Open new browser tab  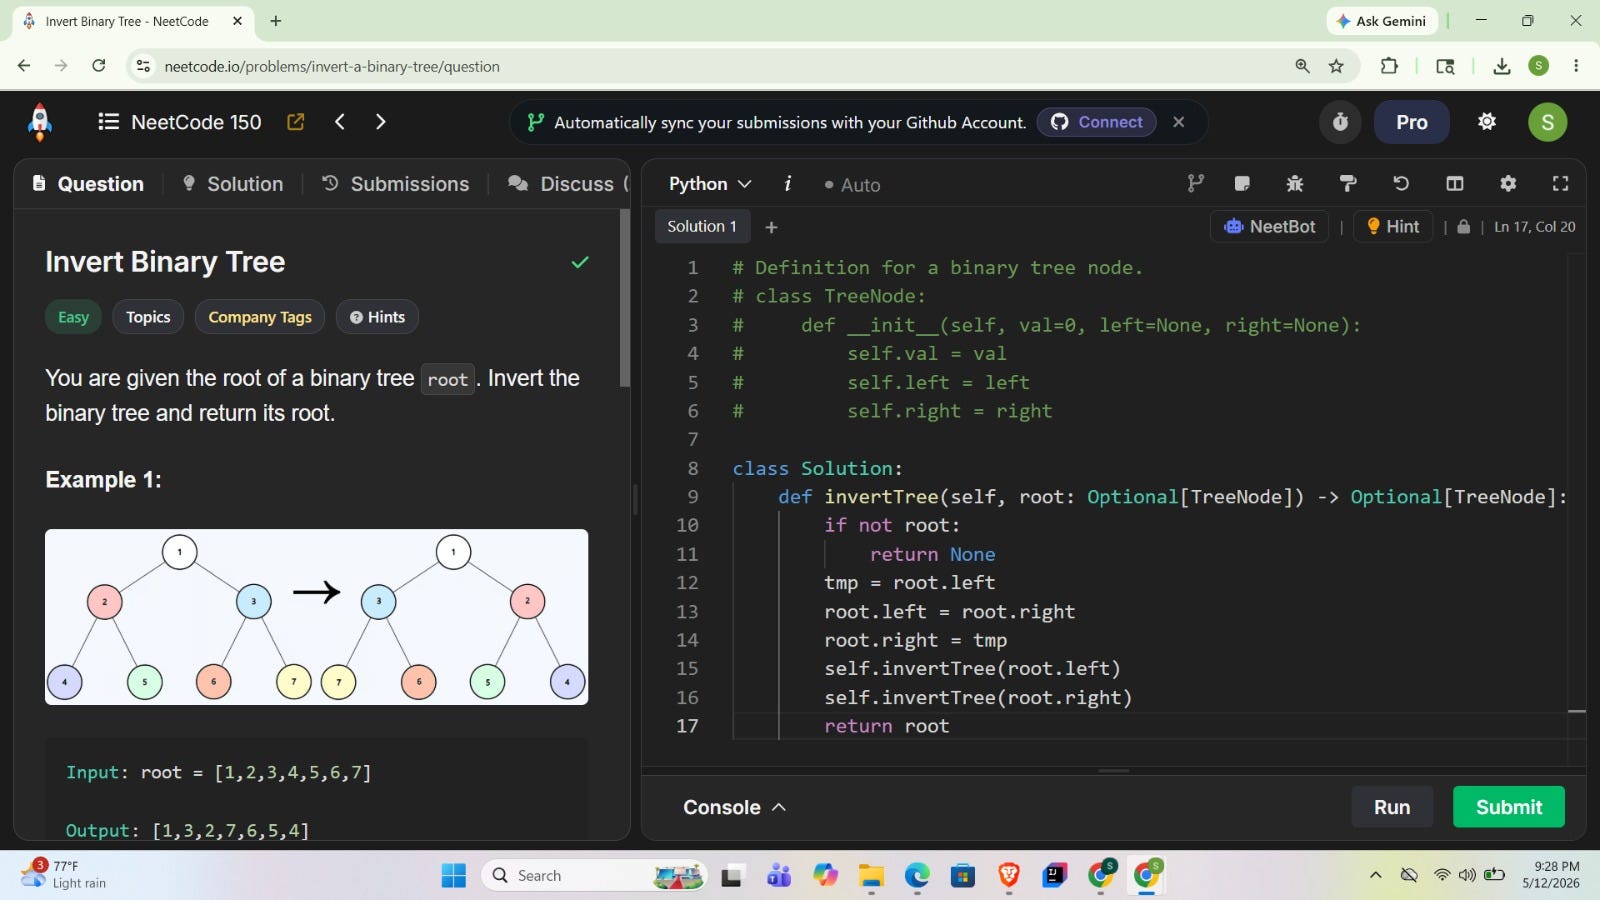coord(276,21)
